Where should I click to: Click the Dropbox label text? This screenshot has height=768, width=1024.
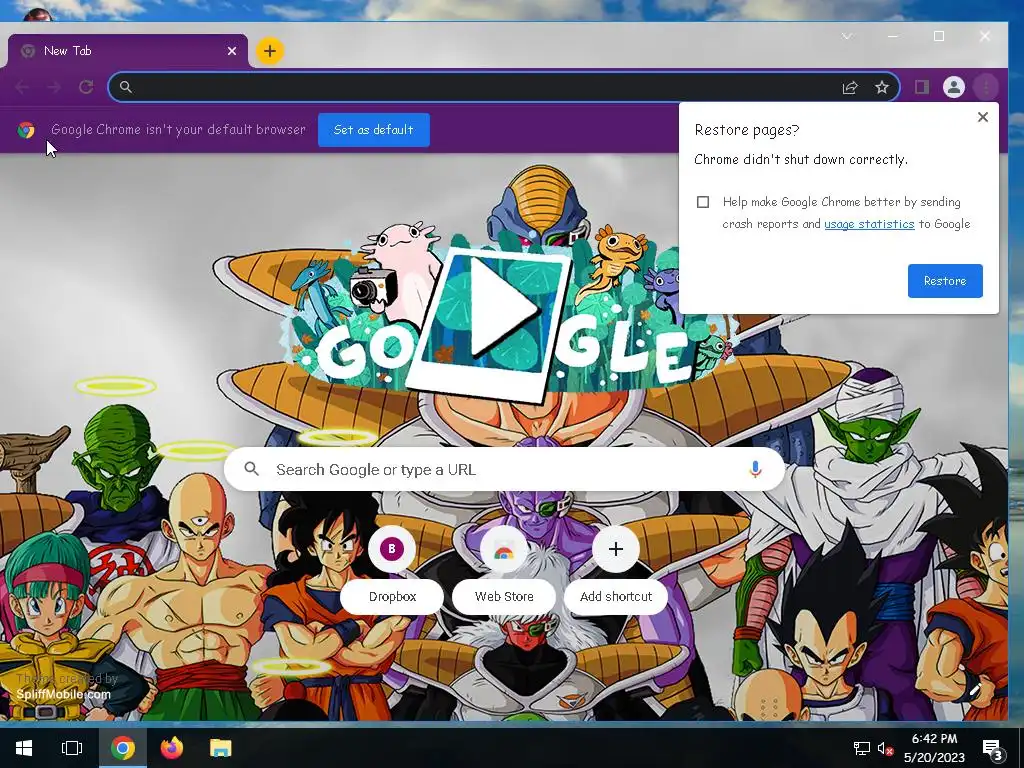(392, 596)
